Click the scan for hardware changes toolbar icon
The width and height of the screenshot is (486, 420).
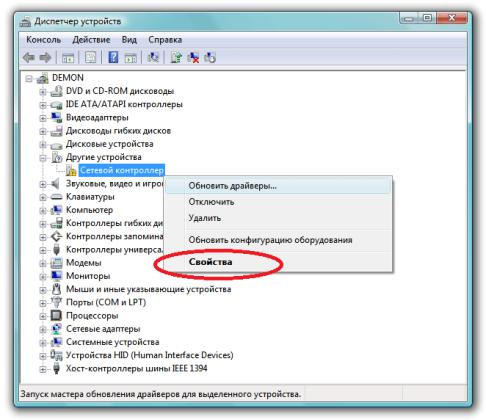(x=153, y=57)
